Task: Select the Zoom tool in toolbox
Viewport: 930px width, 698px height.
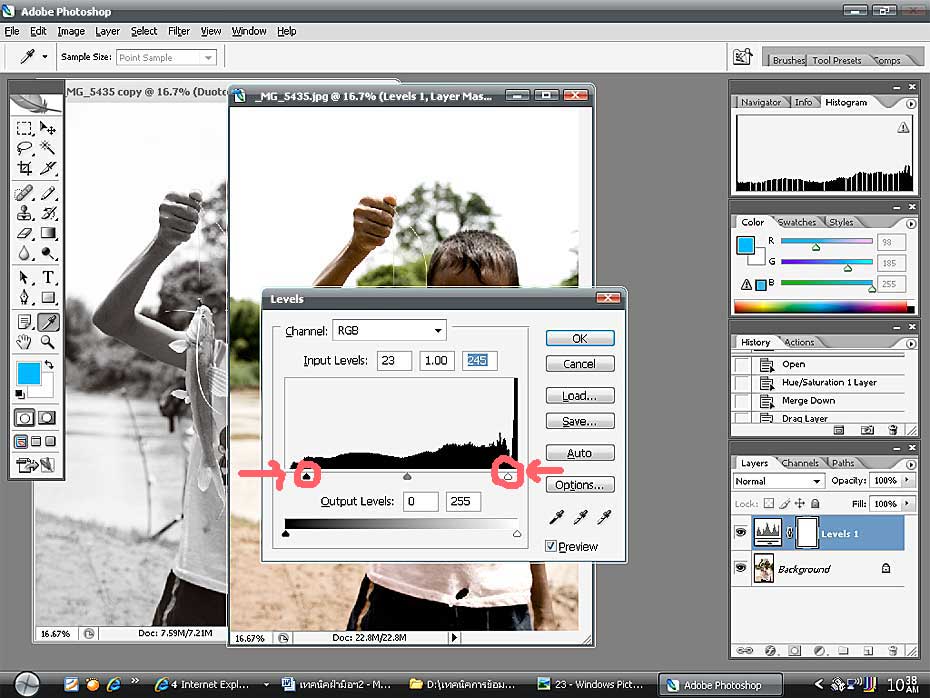Action: point(47,342)
